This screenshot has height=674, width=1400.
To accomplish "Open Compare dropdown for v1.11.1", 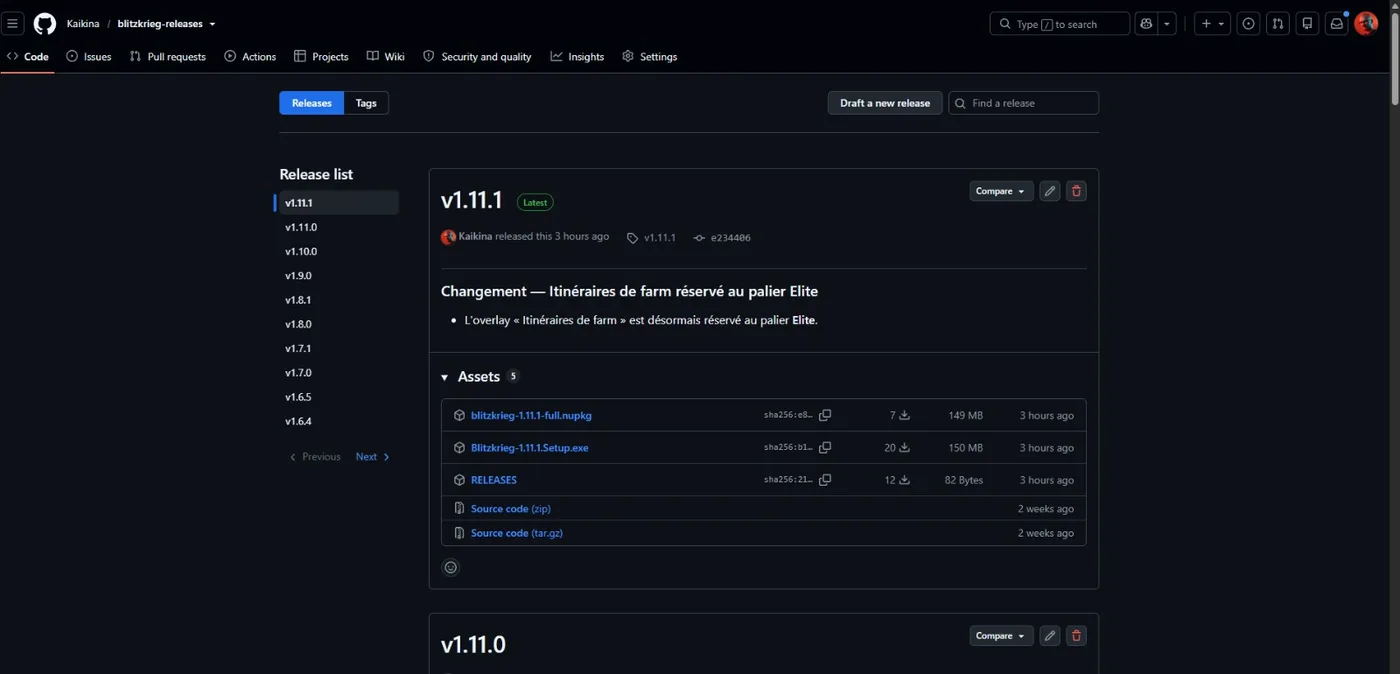I will pos(1001,191).
